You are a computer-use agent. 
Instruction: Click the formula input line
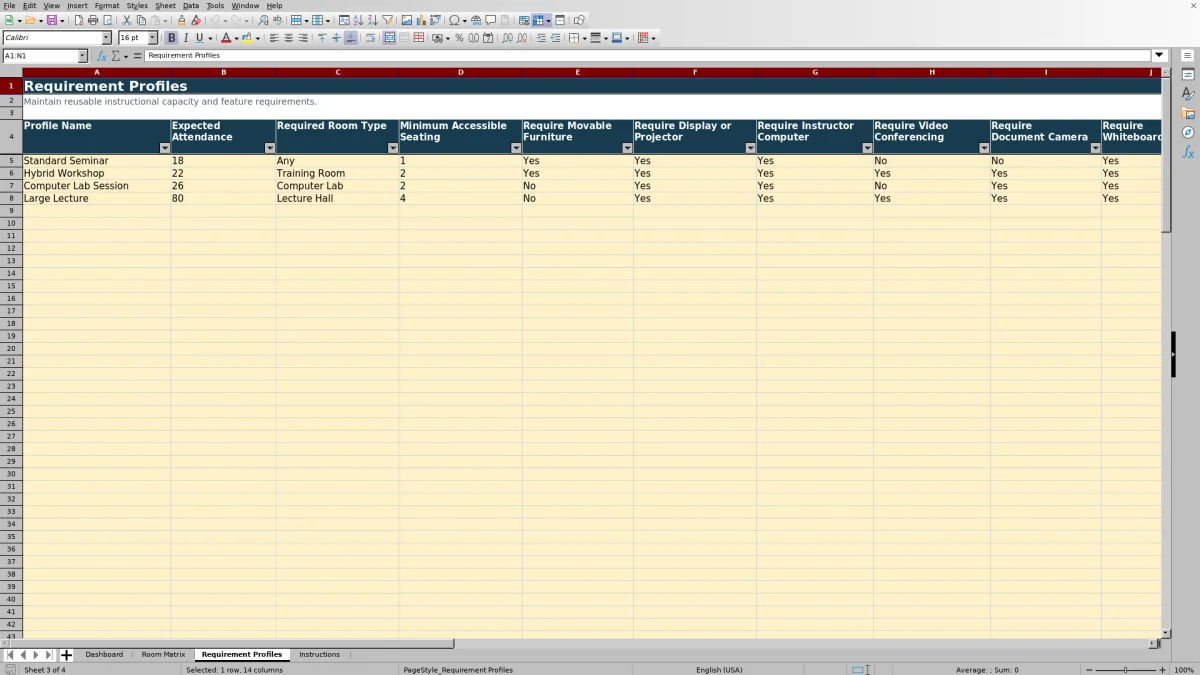pyautogui.click(x=648, y=56)
